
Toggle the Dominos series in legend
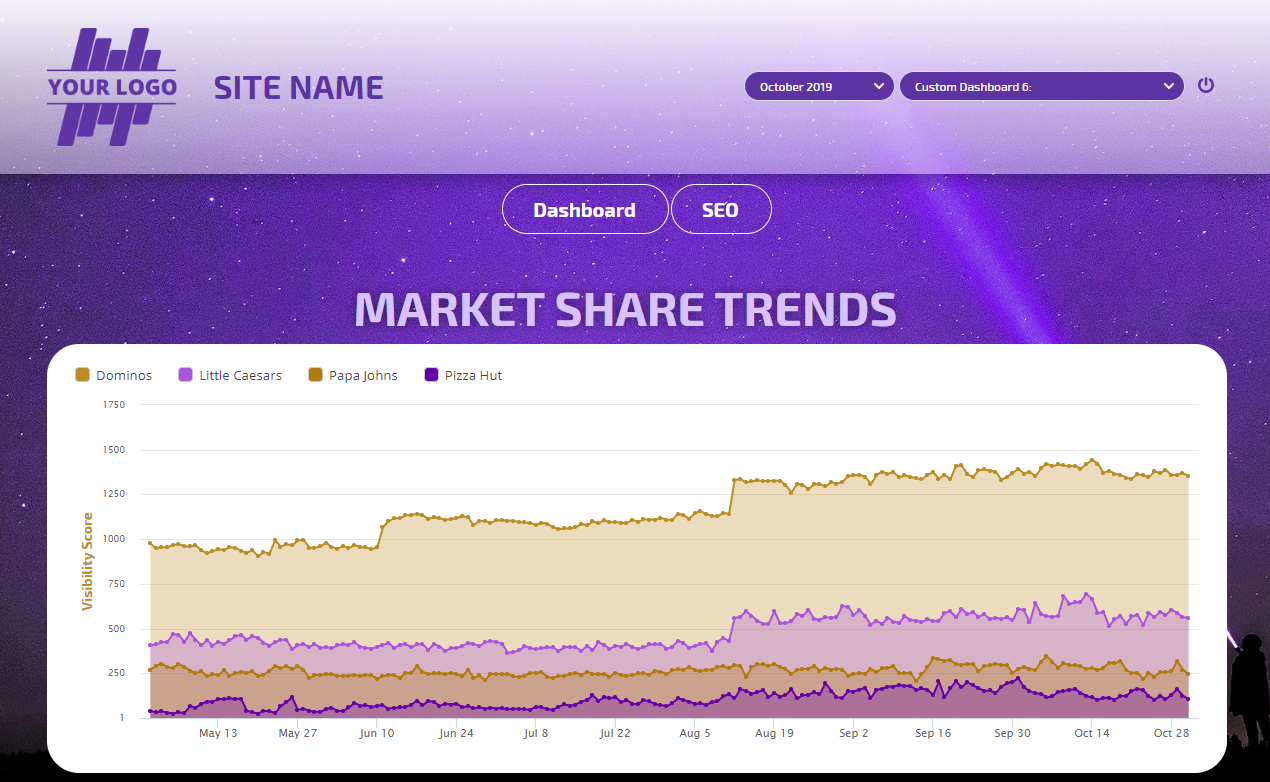click(124, 376)
